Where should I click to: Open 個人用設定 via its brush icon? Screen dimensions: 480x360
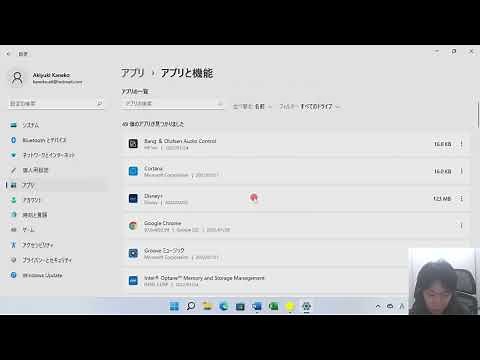13,170
